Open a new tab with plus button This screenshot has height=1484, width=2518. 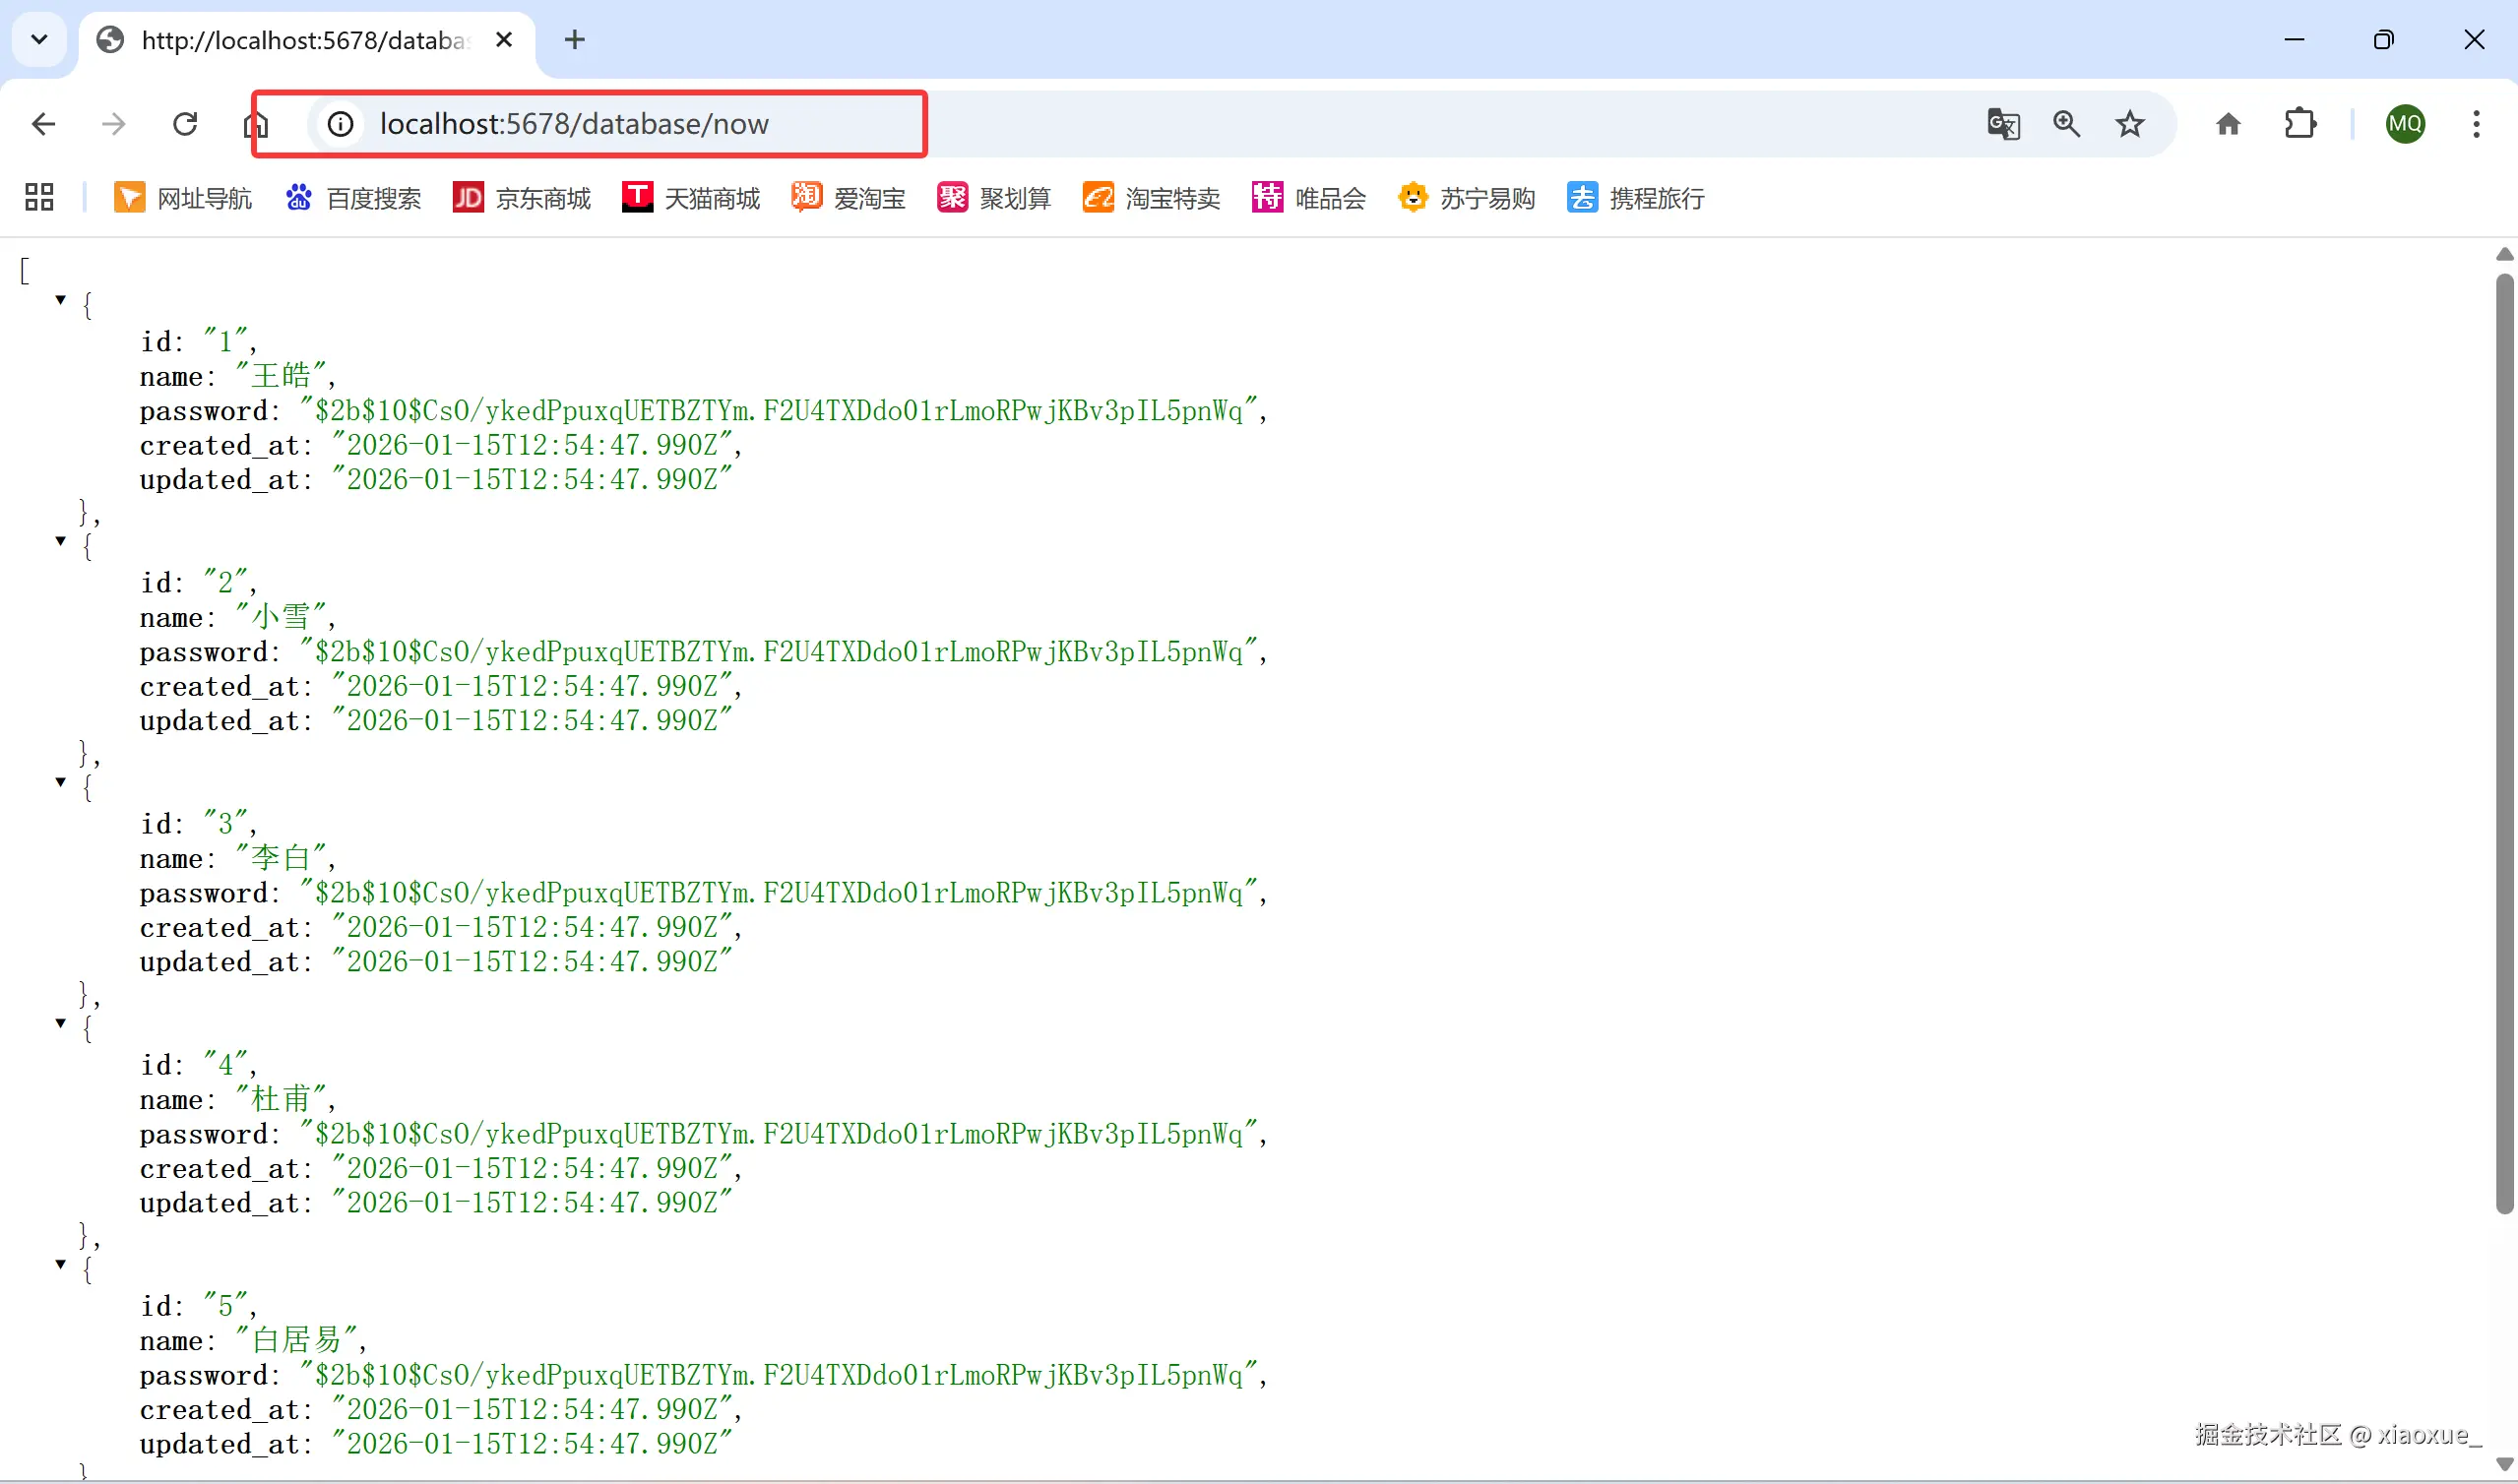tap(574, 40)
